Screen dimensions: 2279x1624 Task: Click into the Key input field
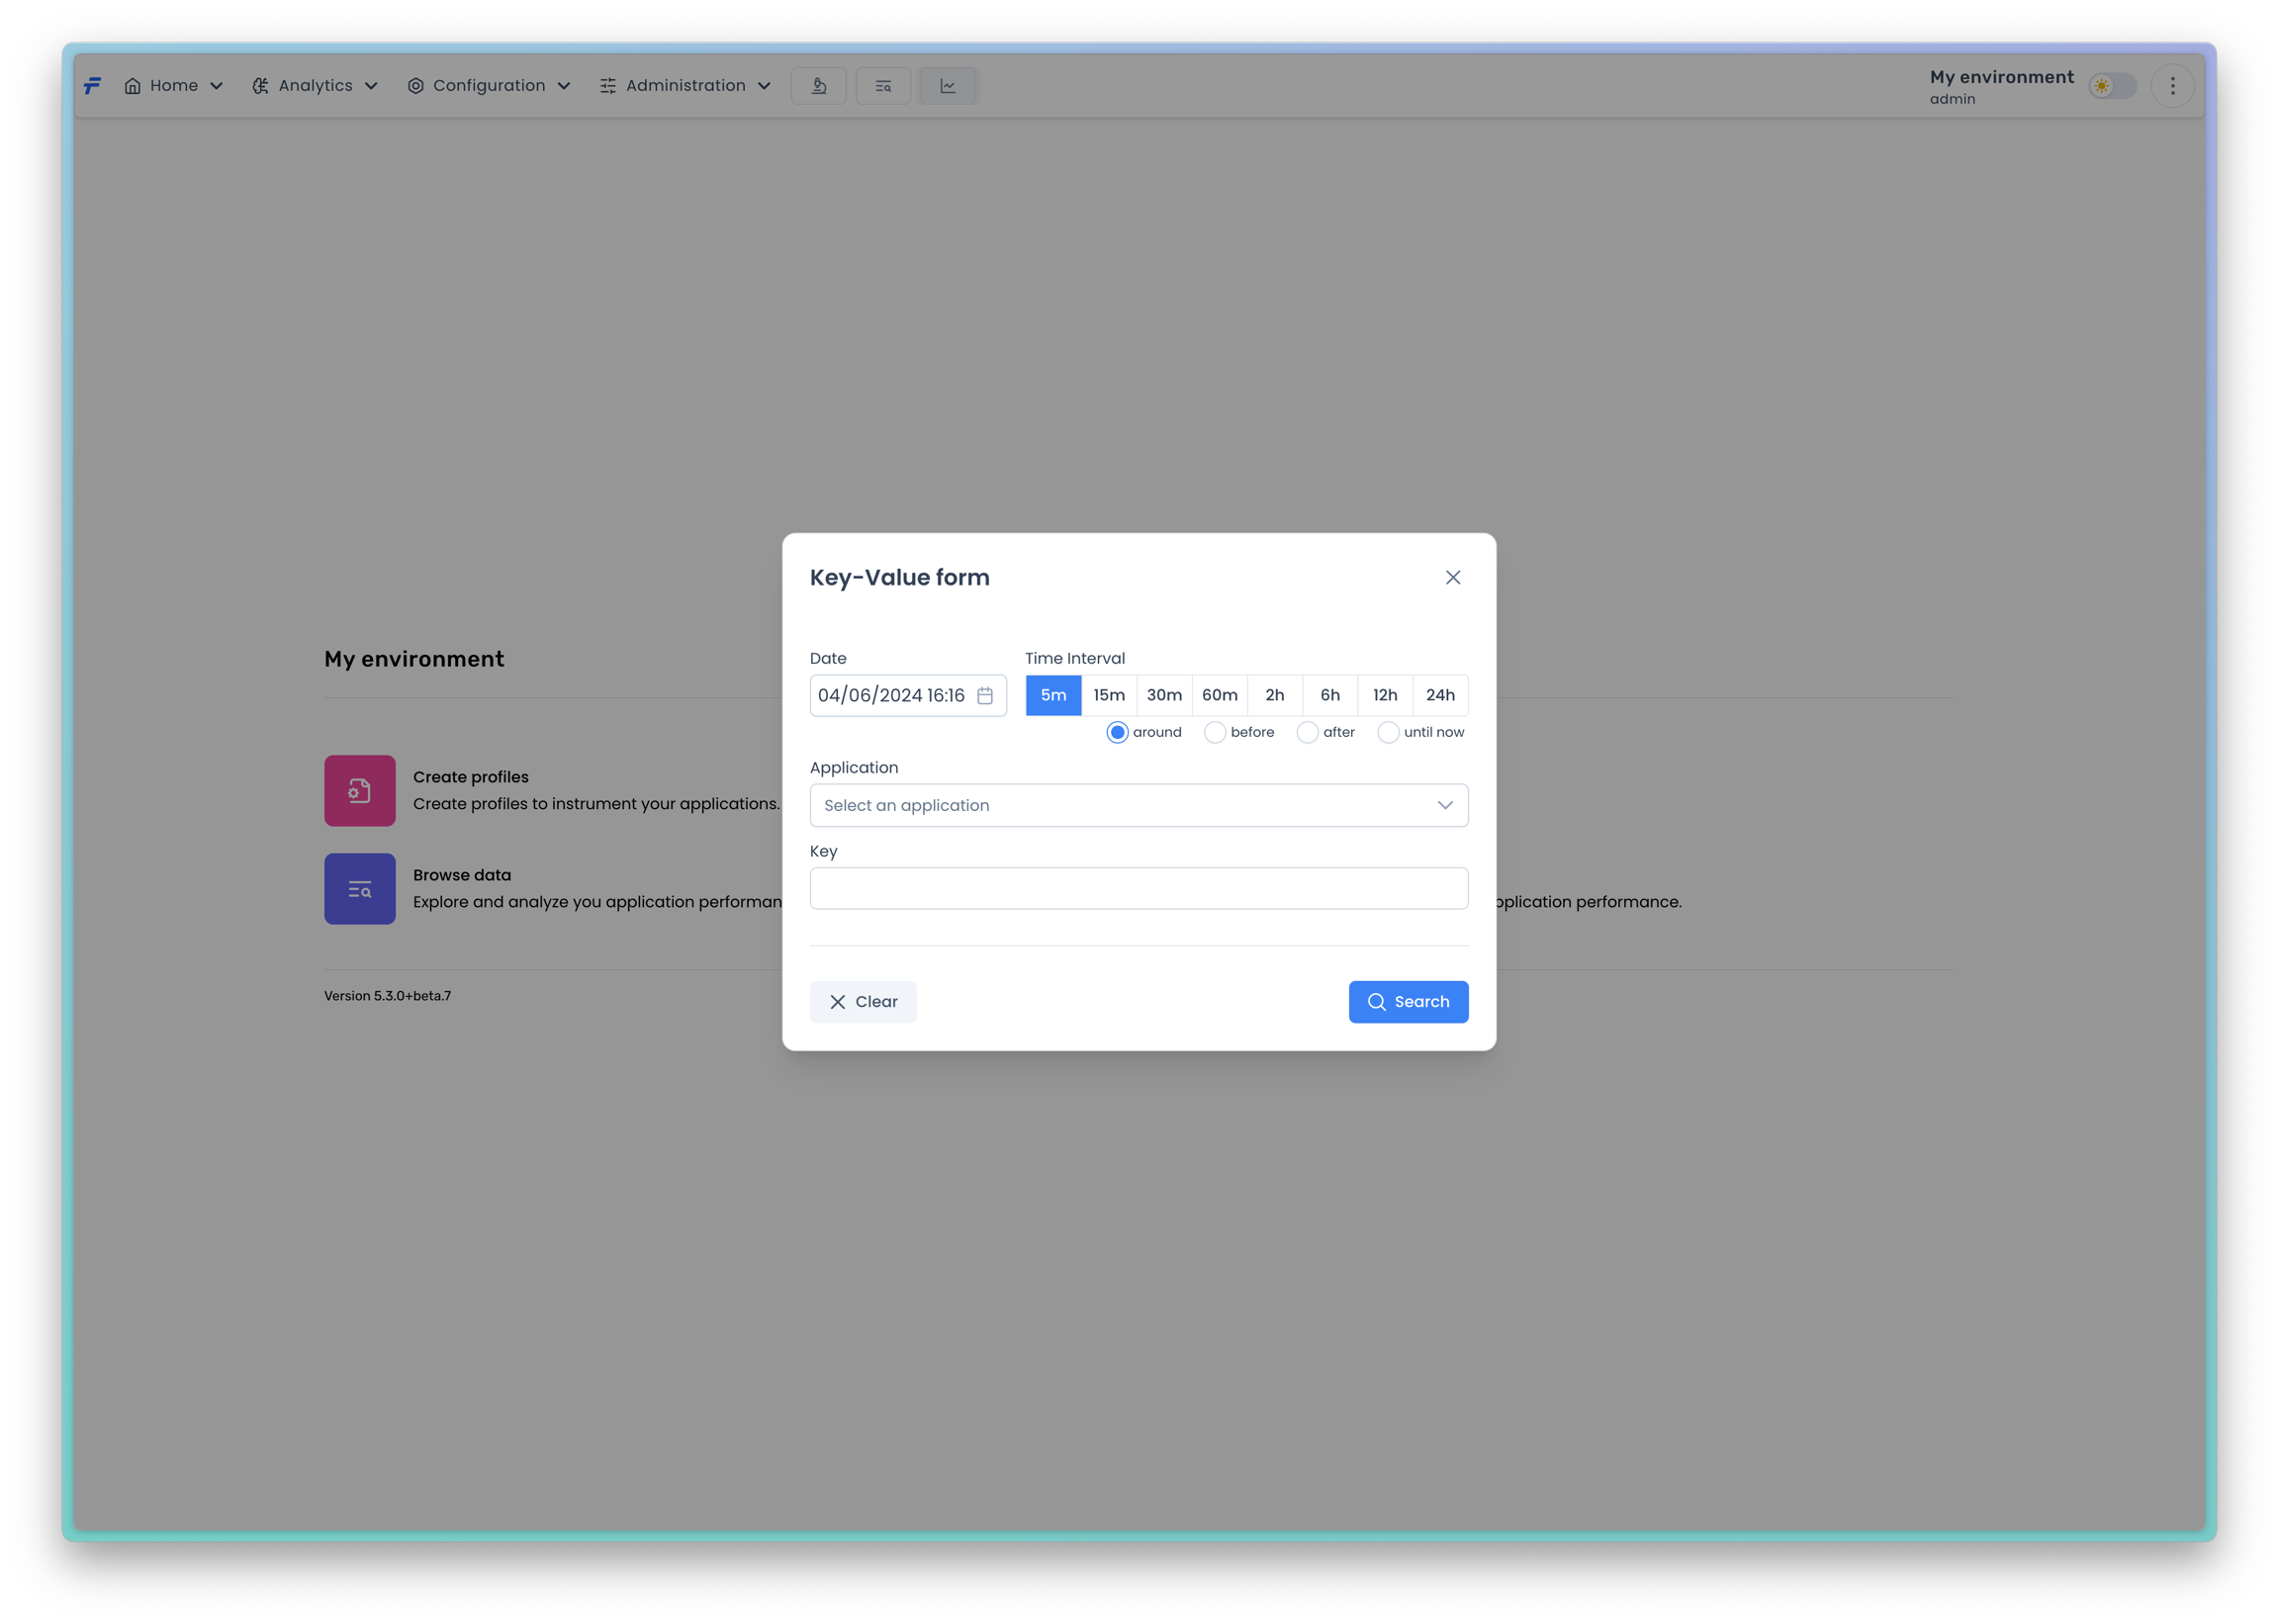coord(1138,888)
